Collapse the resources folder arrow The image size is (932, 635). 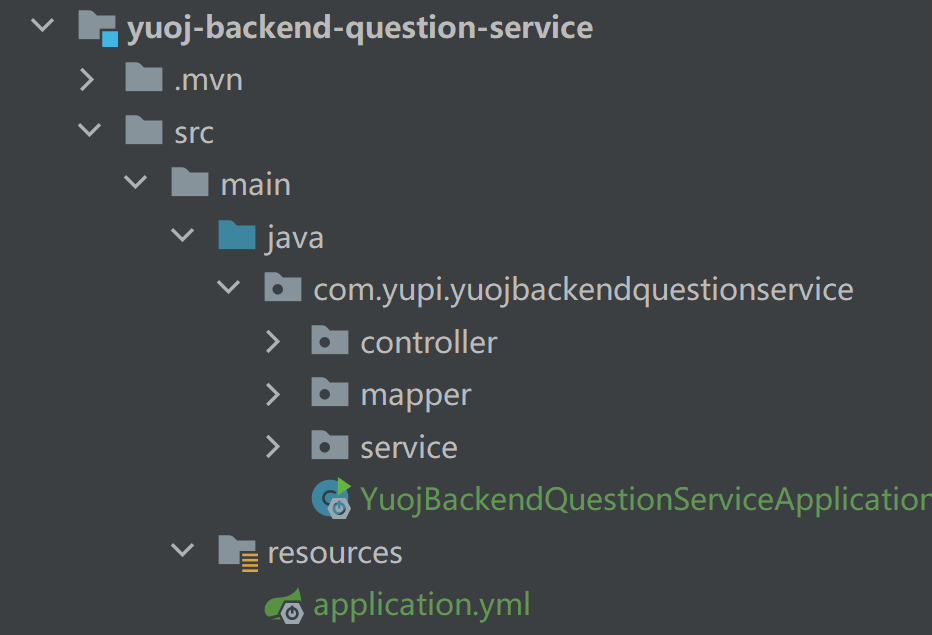181,552
